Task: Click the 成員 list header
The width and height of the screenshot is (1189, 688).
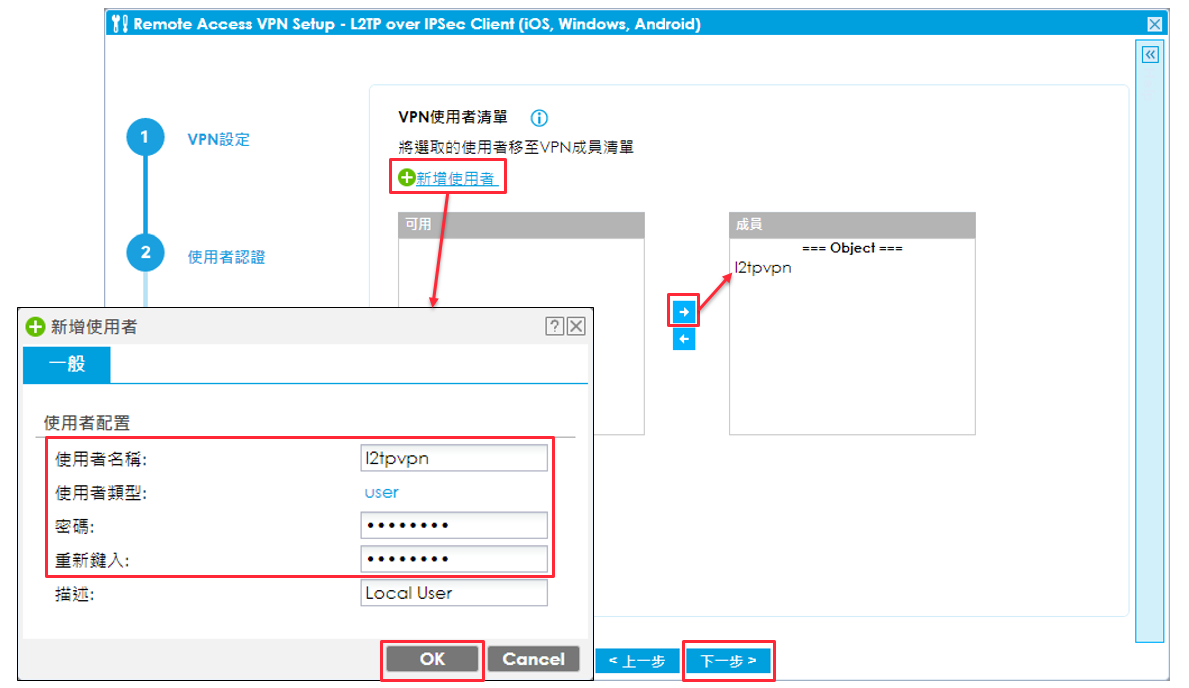Action: coord(852,225)
